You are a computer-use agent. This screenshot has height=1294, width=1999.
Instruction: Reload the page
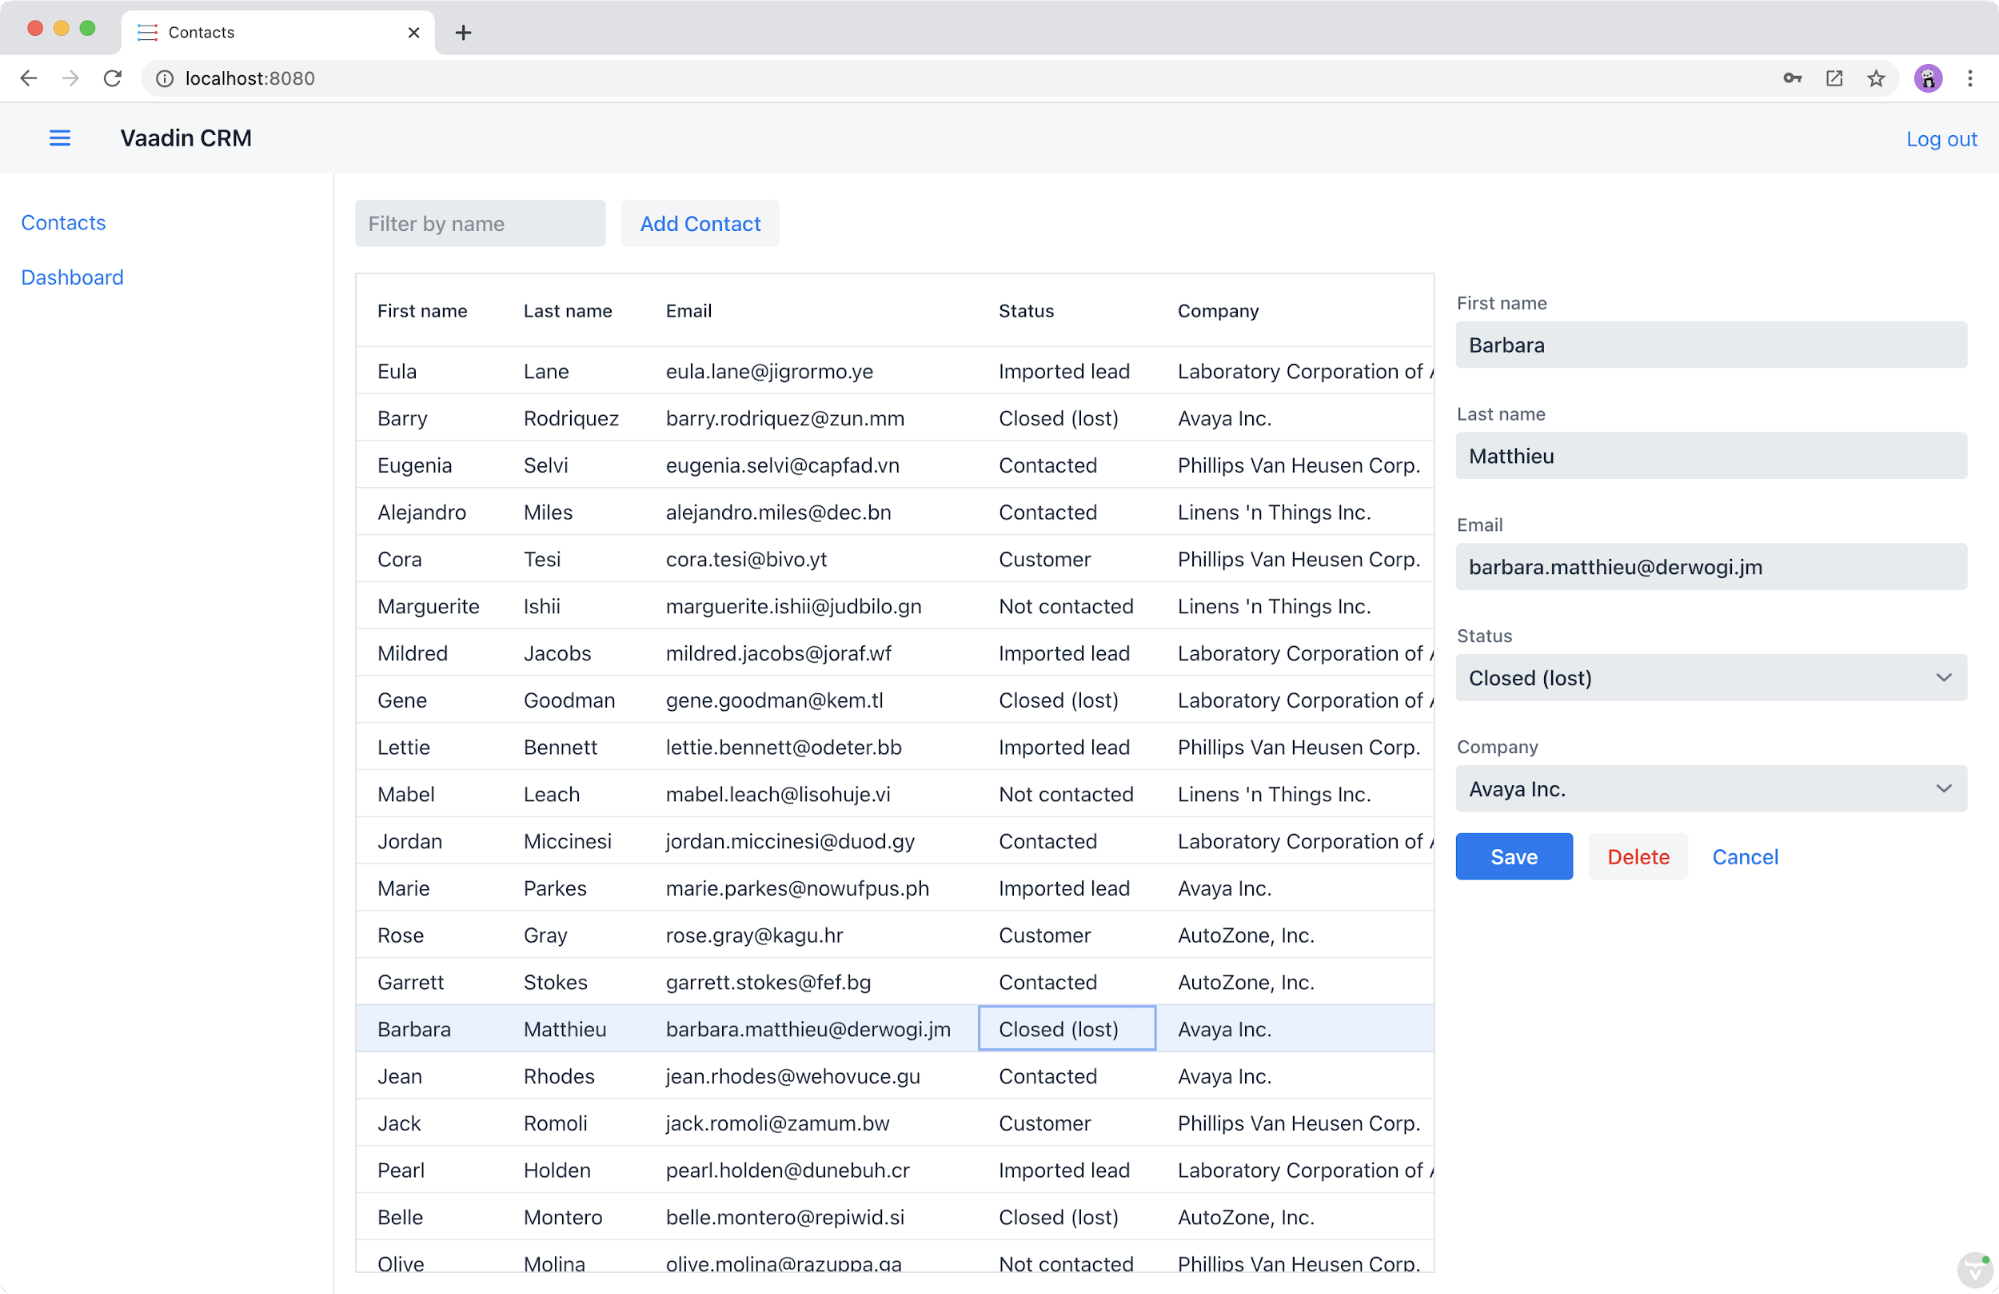pyautogui.click(x=113, y=78)
